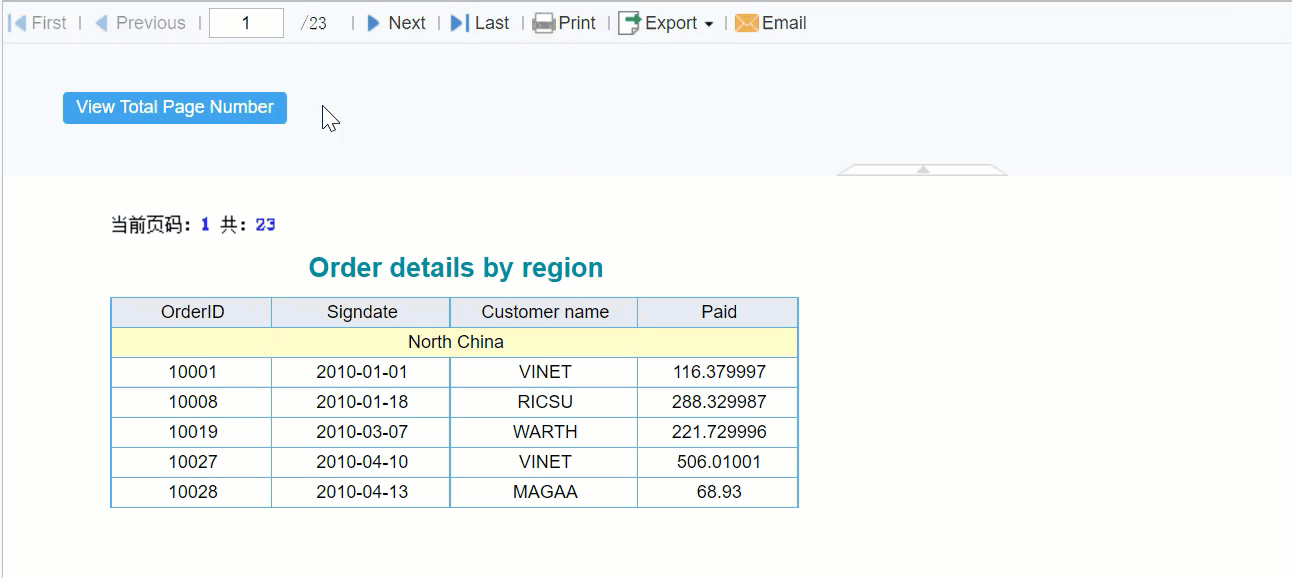
Task: Click the View Total Page Number button
Action: [x=174, y=107]
